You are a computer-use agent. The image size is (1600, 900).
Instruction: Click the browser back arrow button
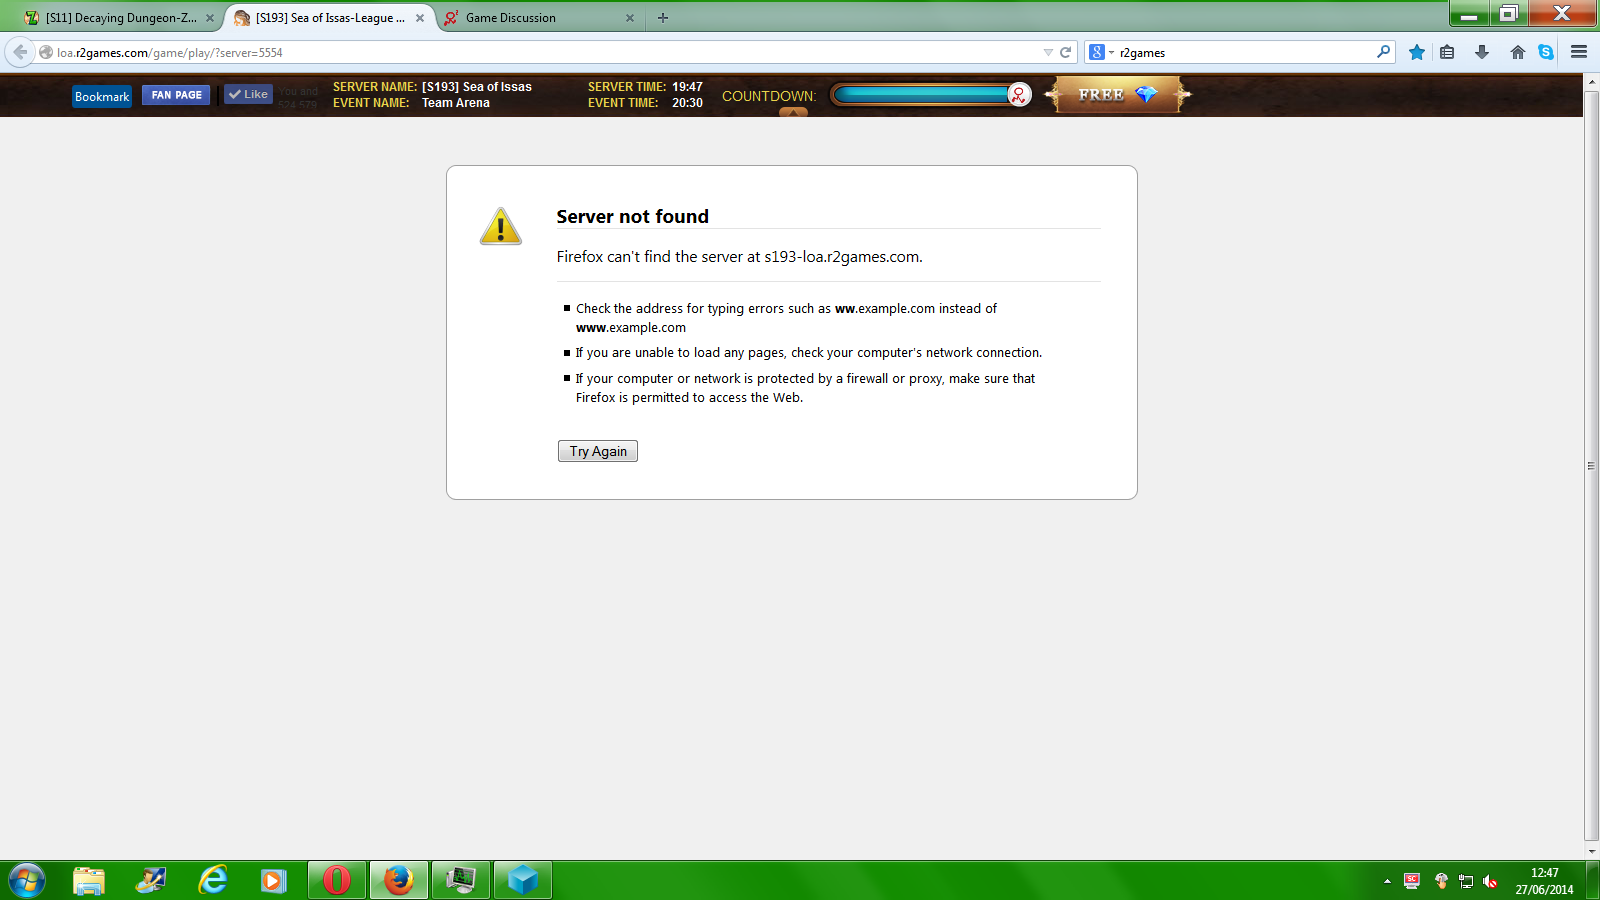click(x=20, y=52)
